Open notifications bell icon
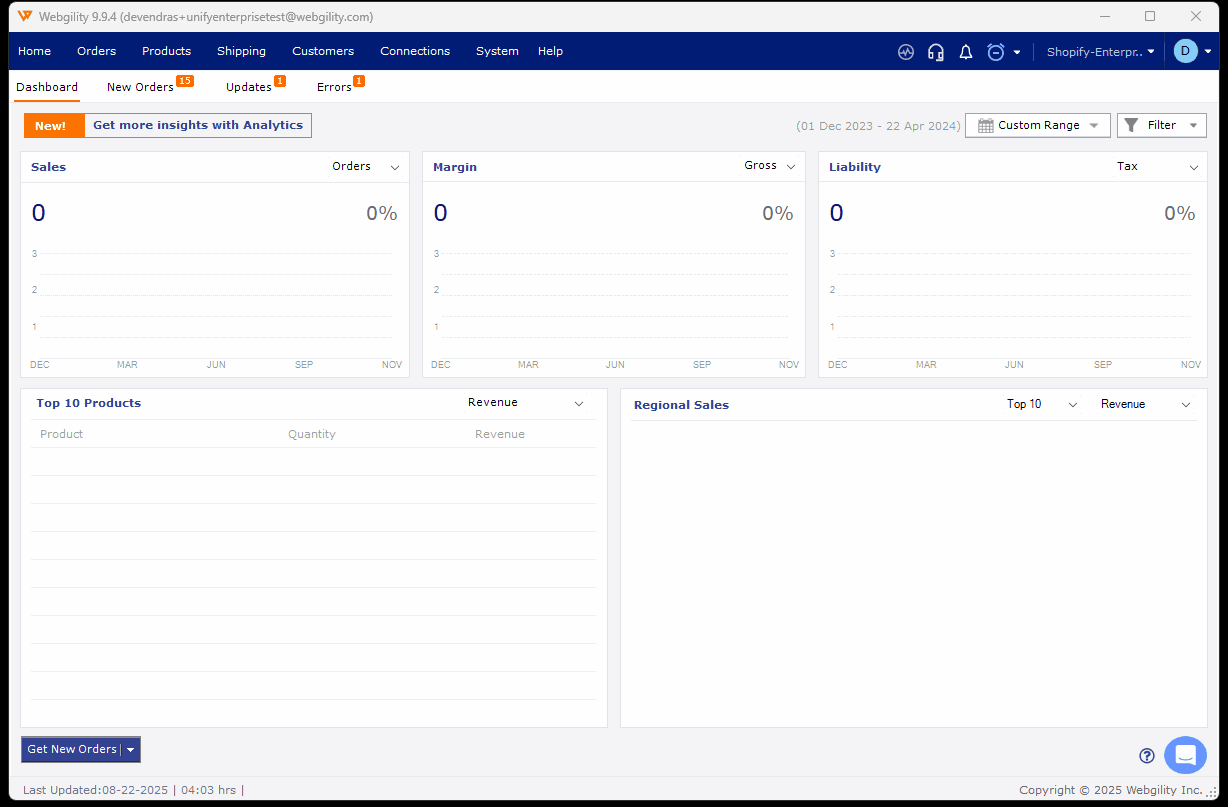 (x=966, y=52)
